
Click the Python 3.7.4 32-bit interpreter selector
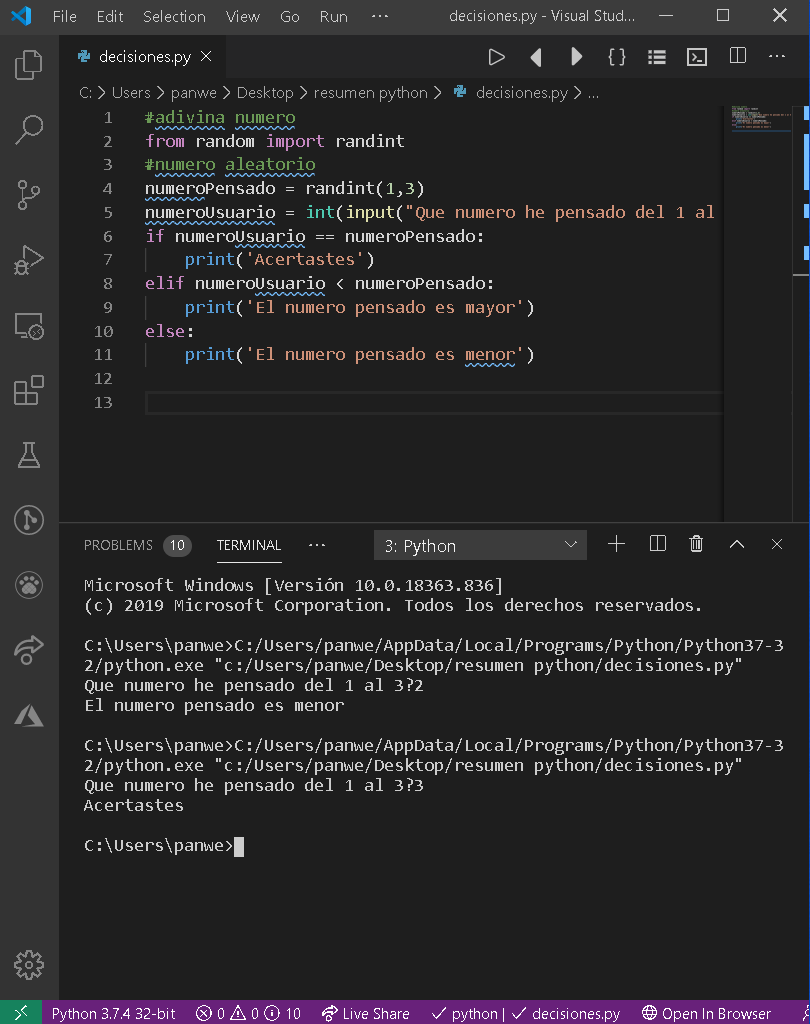coord(114,1013)
